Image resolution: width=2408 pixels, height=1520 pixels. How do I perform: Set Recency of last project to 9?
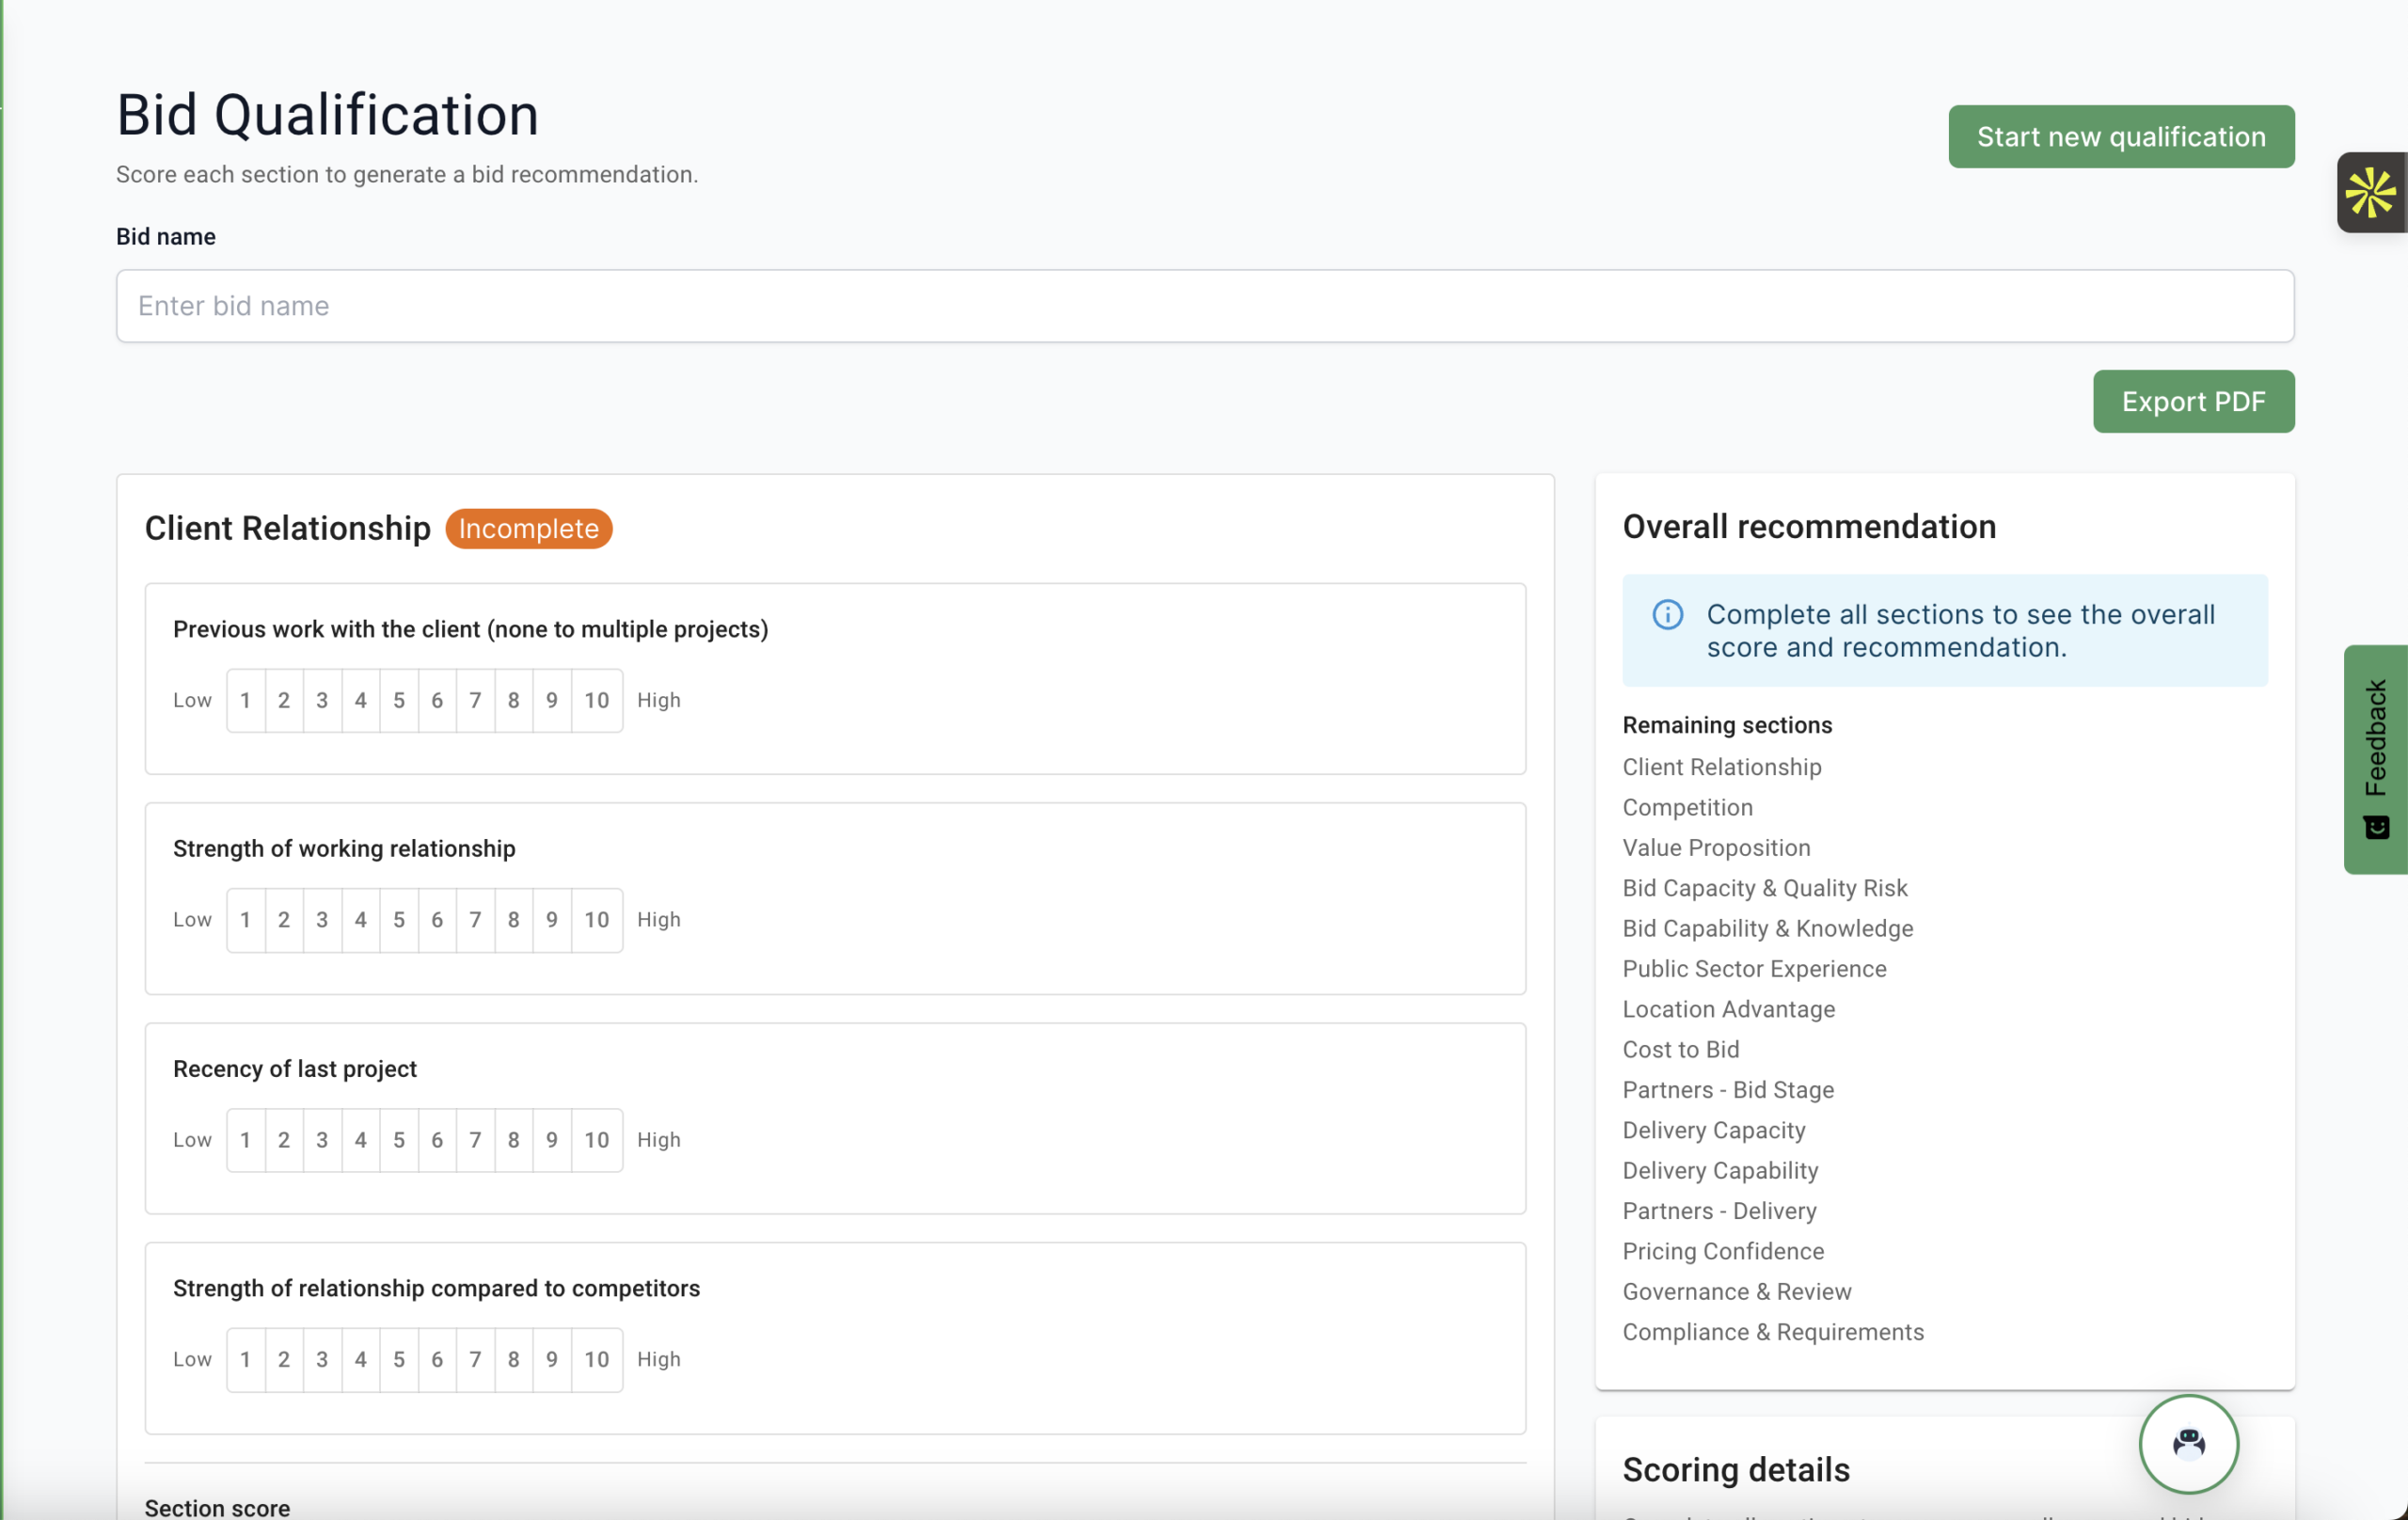[551, 1140]
